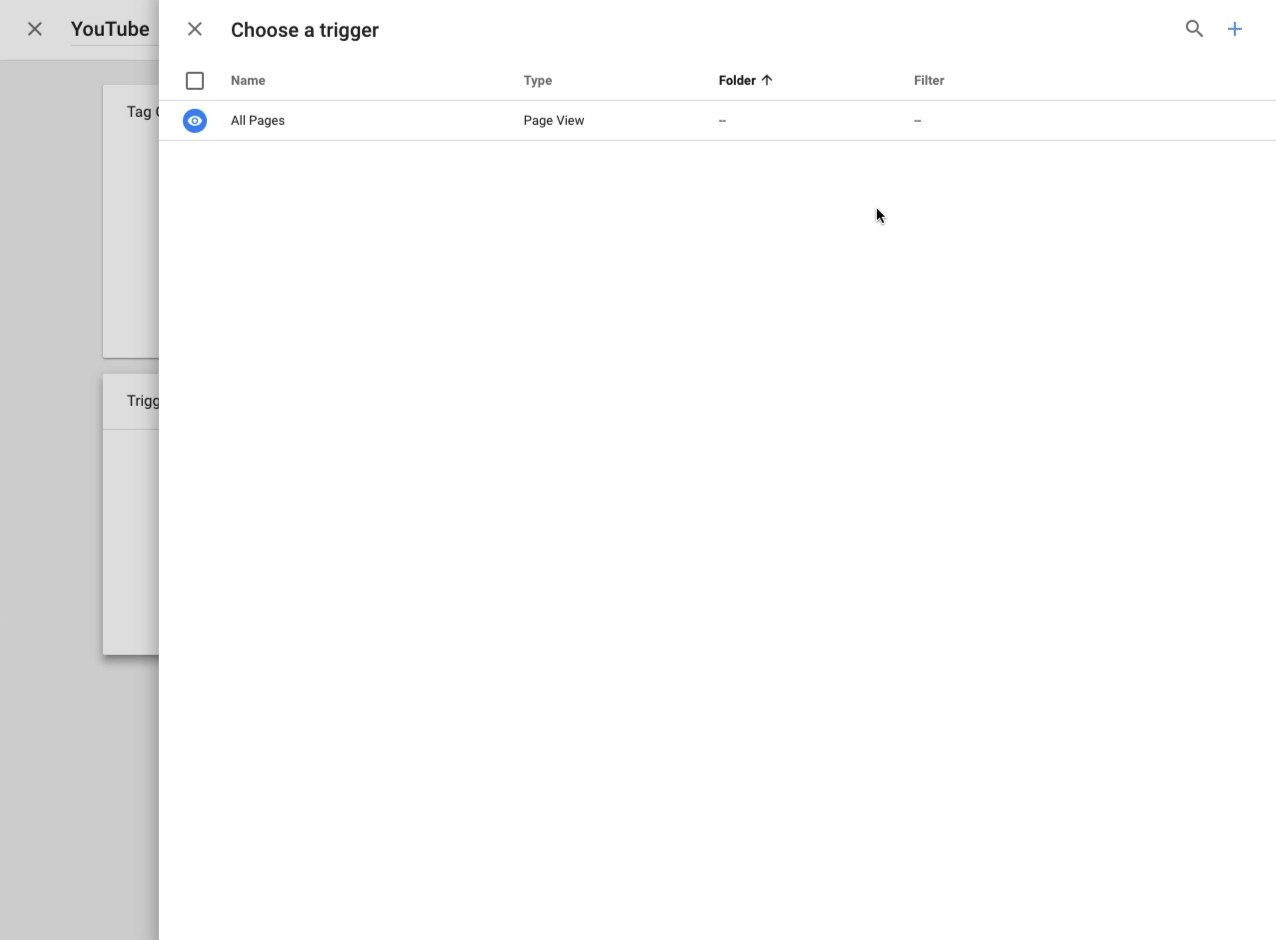Click the upward sort arrow next to Folder
This screenshot has width=1276, height=940.
(768, 79)
